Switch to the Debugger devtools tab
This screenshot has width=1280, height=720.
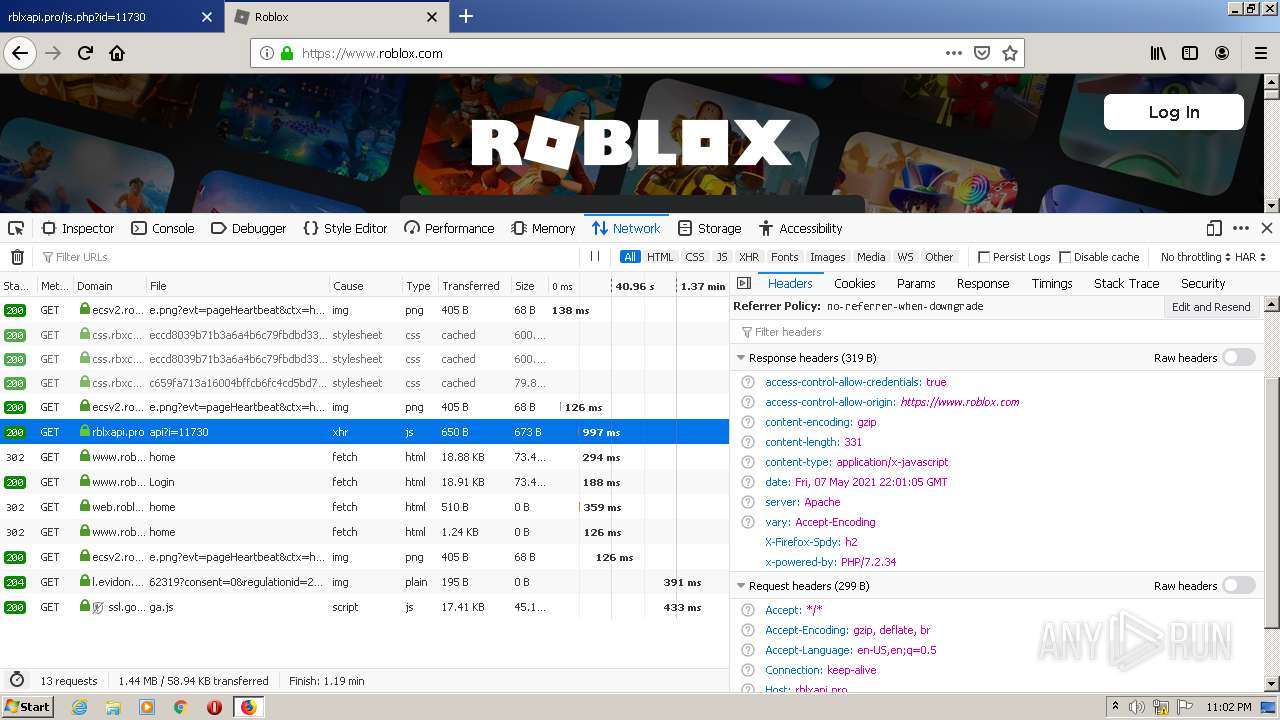point(249,228)
